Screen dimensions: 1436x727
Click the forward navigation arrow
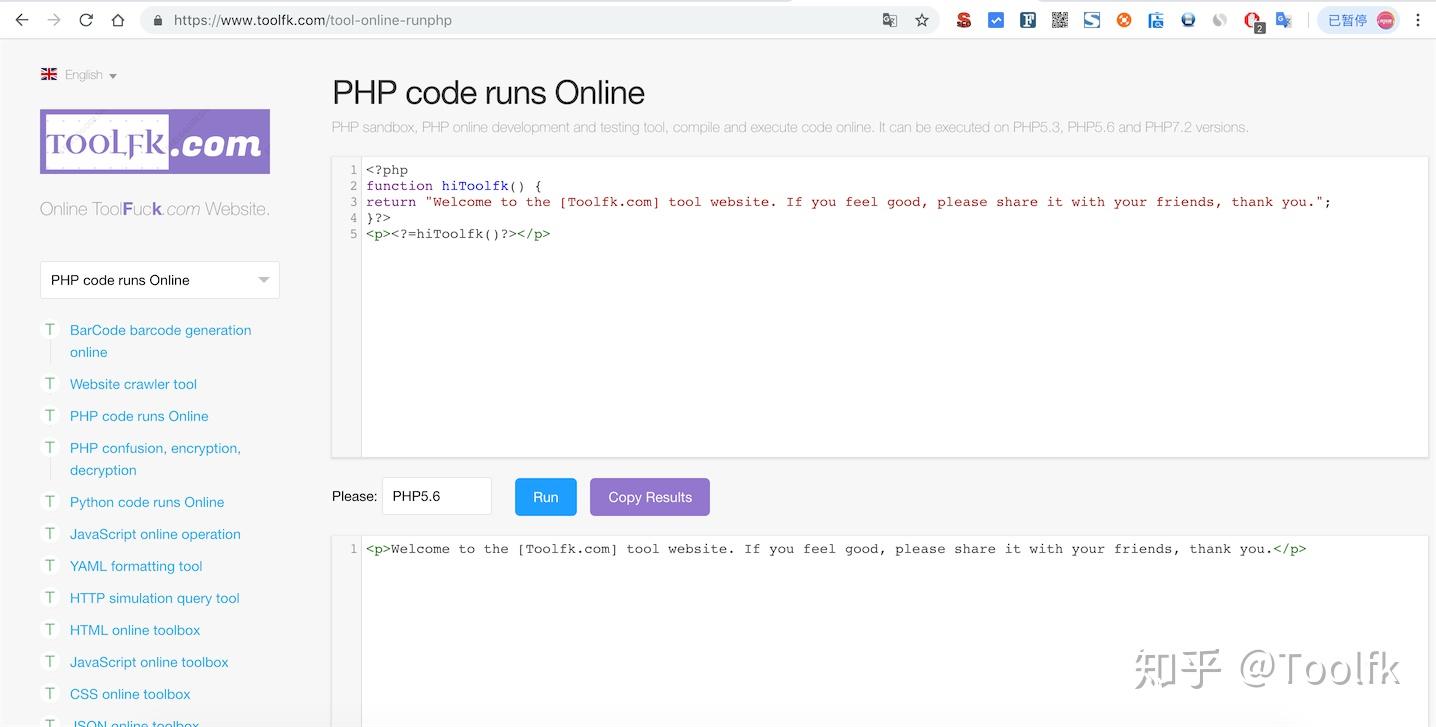[x=54, y=19]
